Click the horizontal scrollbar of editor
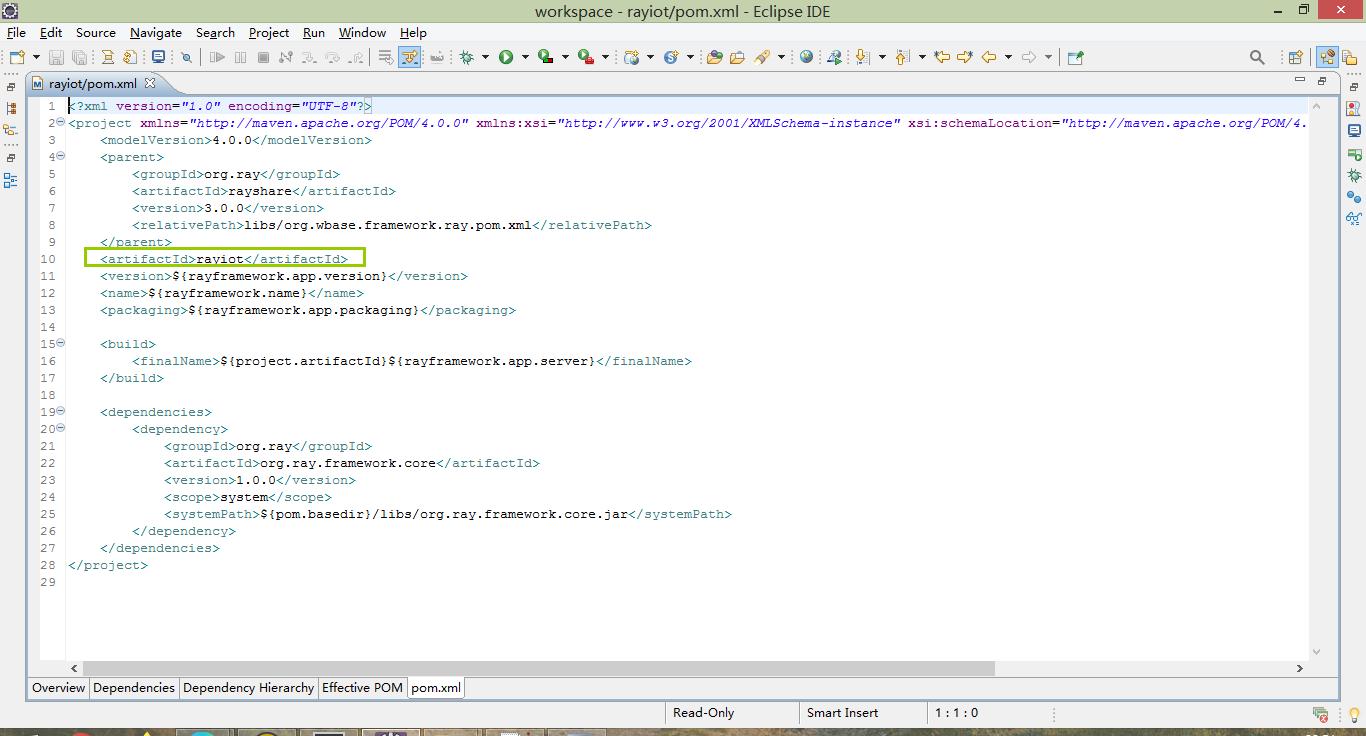This screenshot has width=1366, height=736. (x=538, y=668)
